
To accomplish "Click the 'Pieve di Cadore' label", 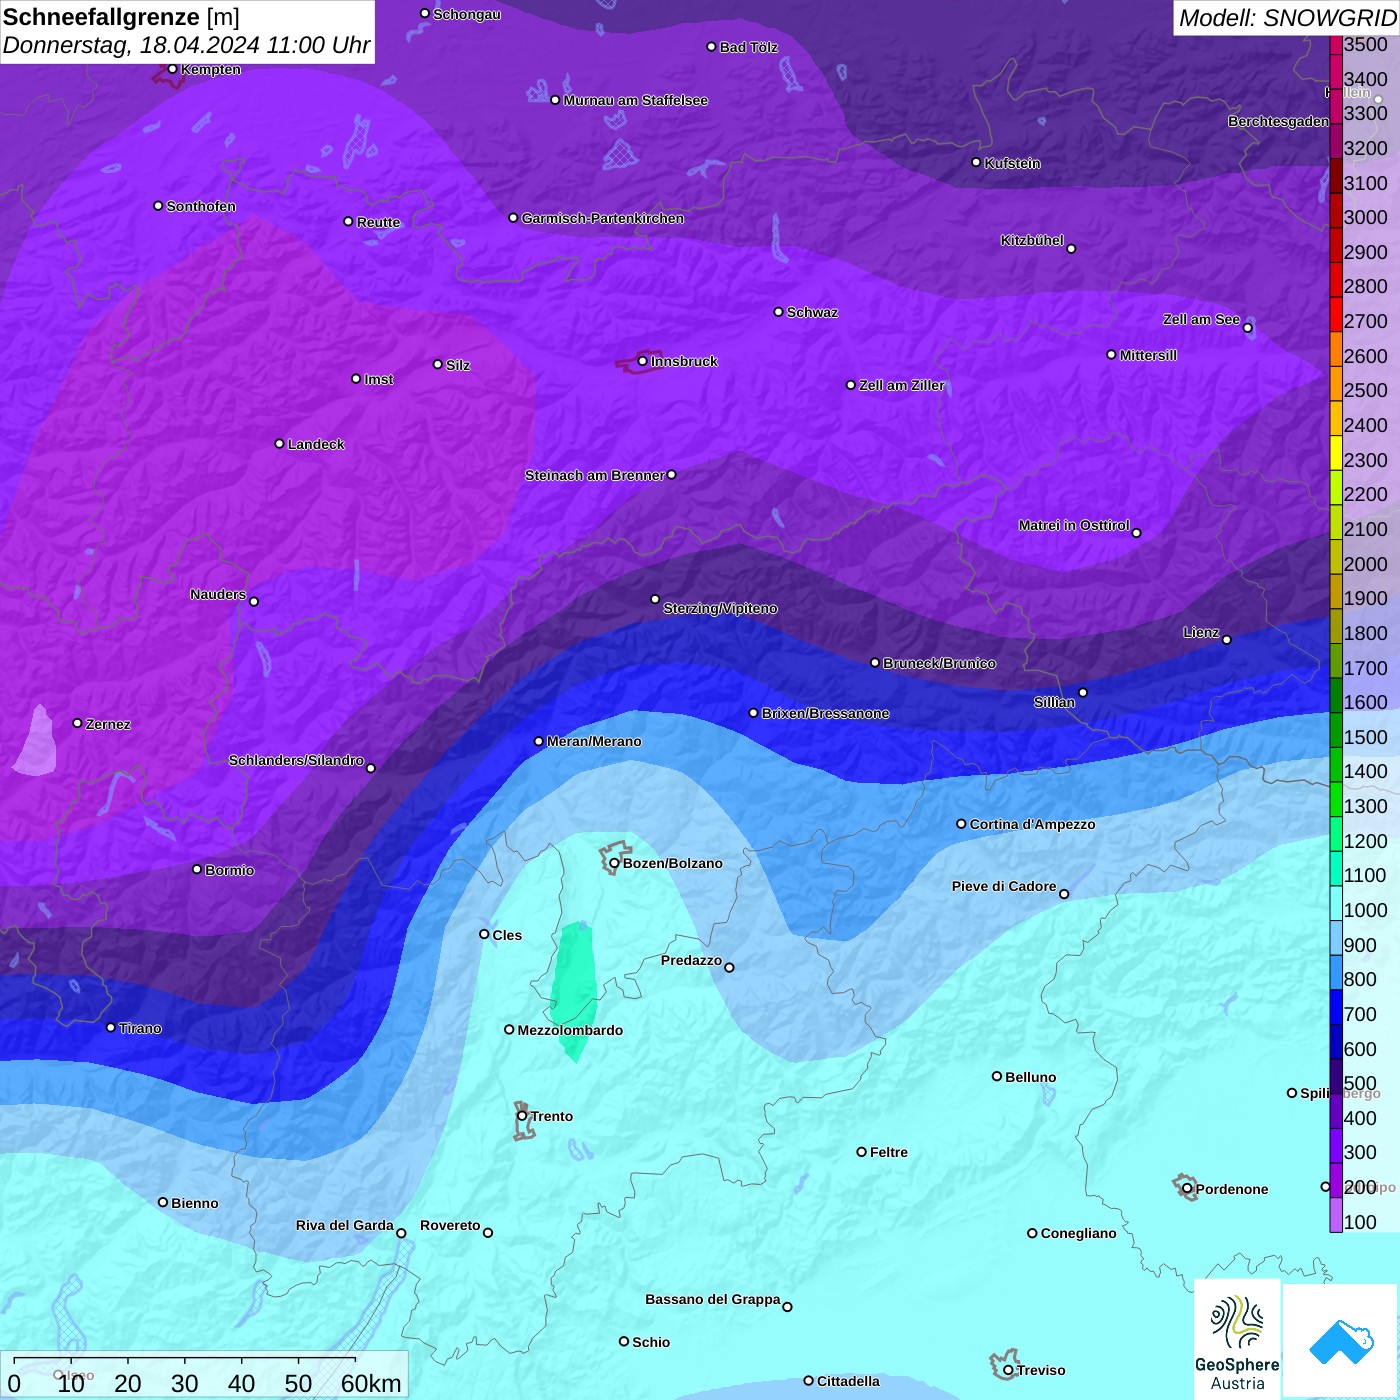I will pyautogui.click(x=1004, y=886).
